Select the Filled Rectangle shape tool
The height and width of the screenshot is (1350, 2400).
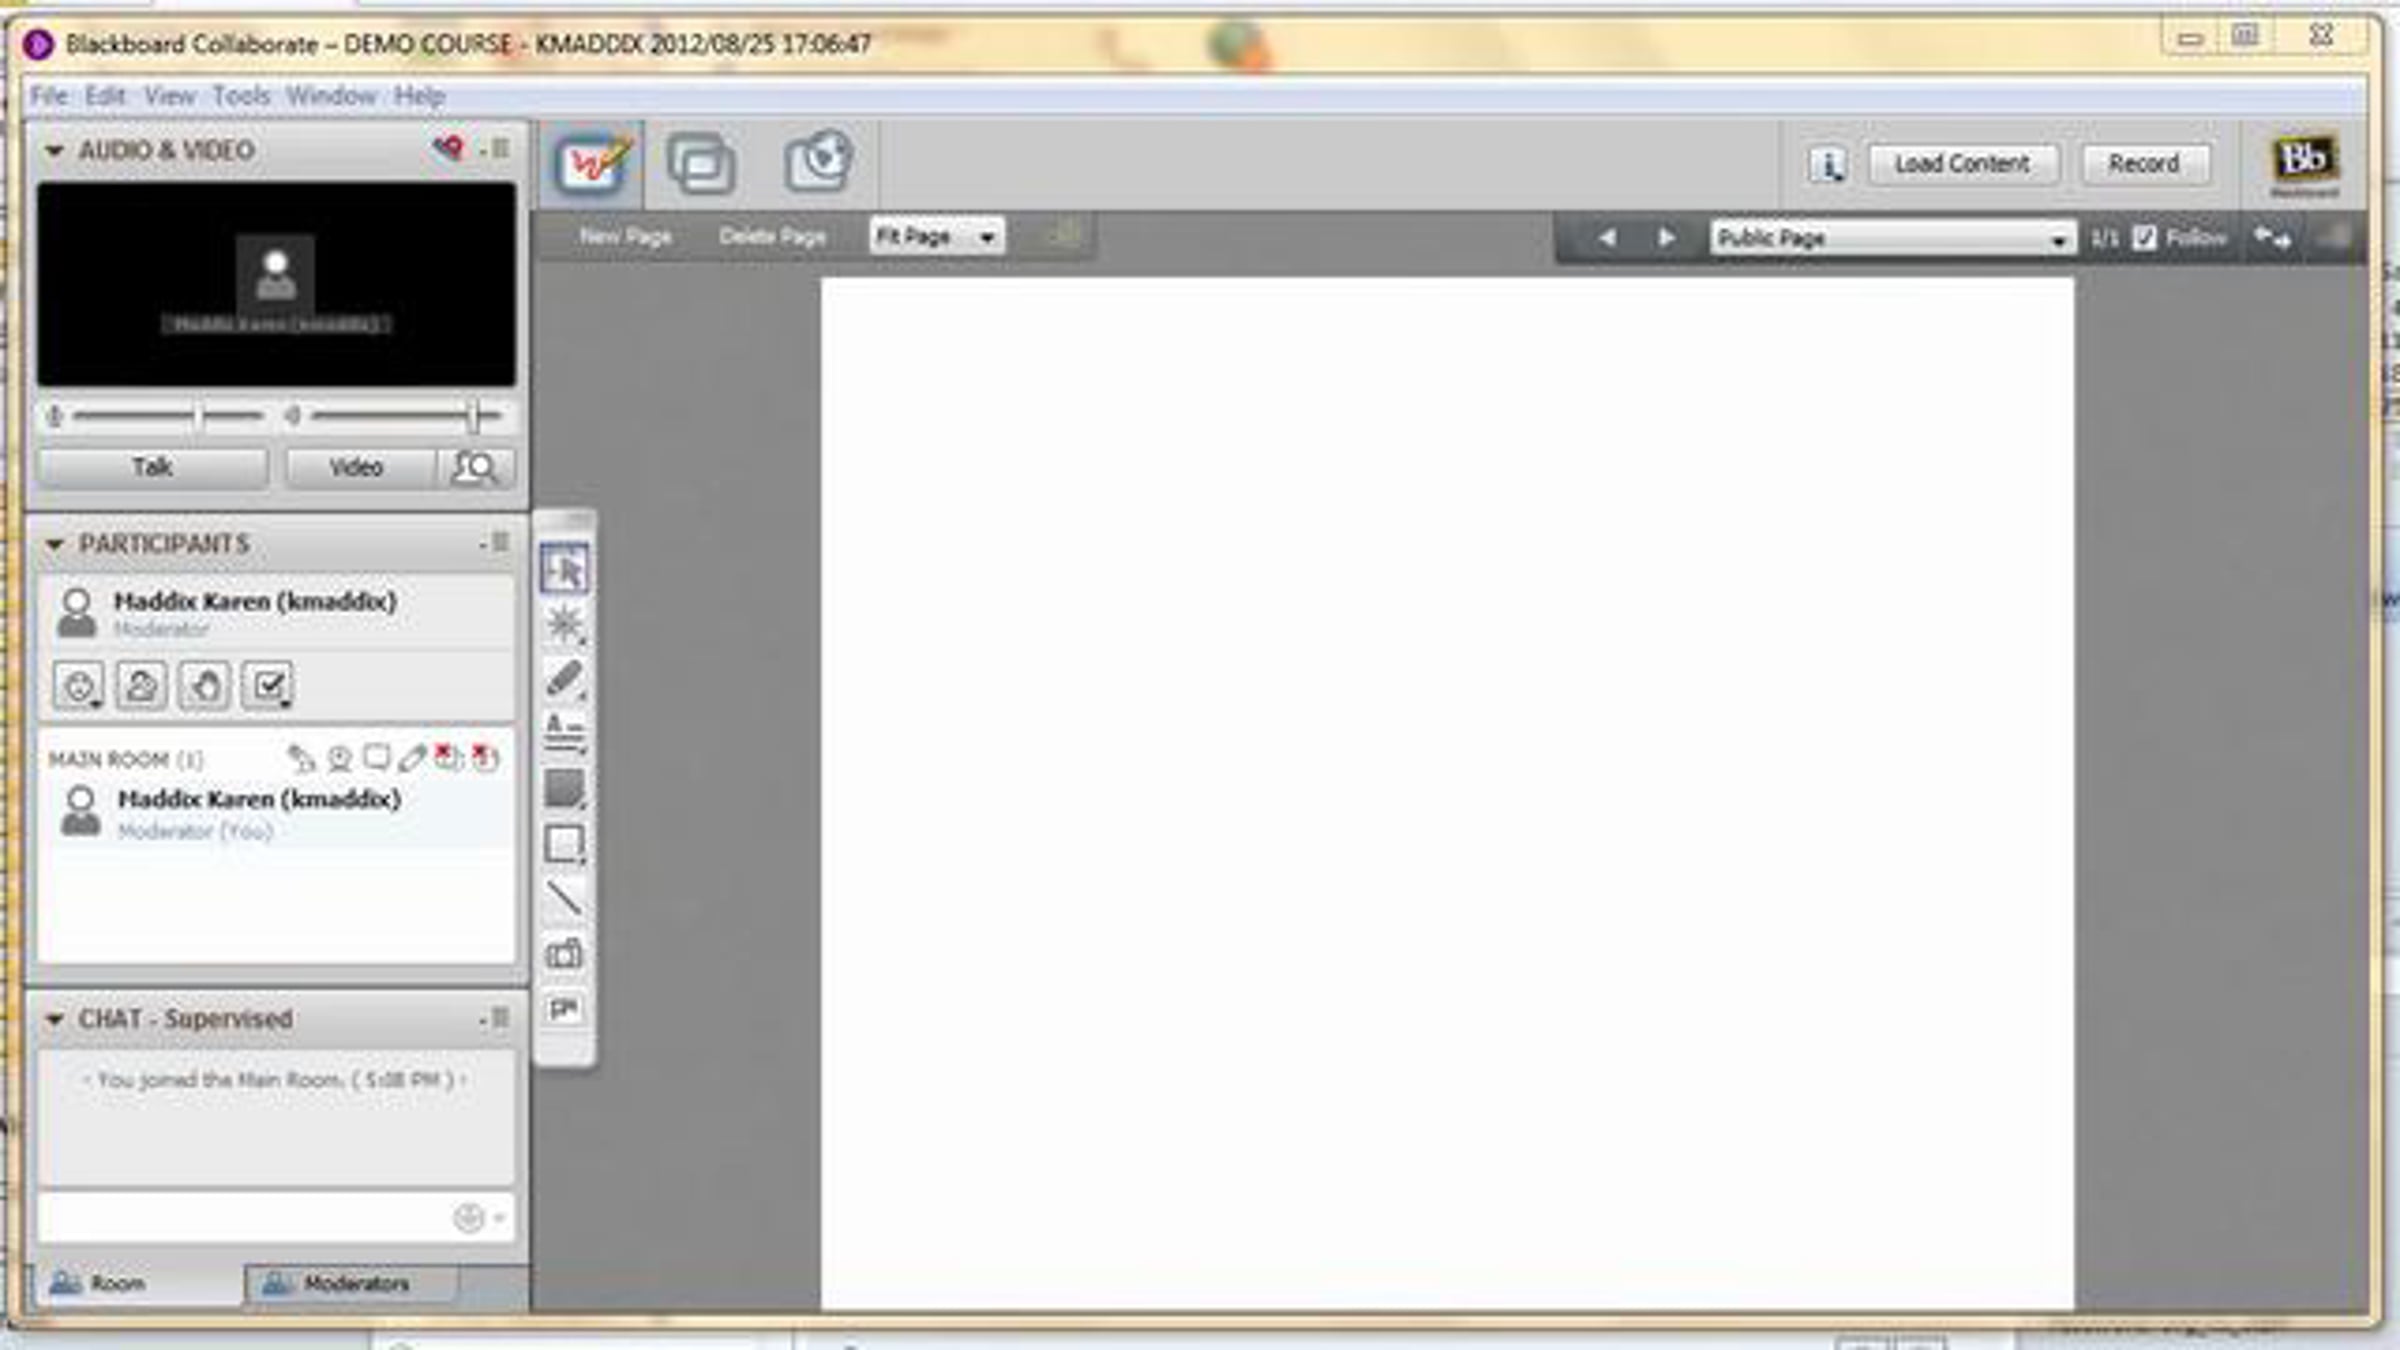coord(565,789)
